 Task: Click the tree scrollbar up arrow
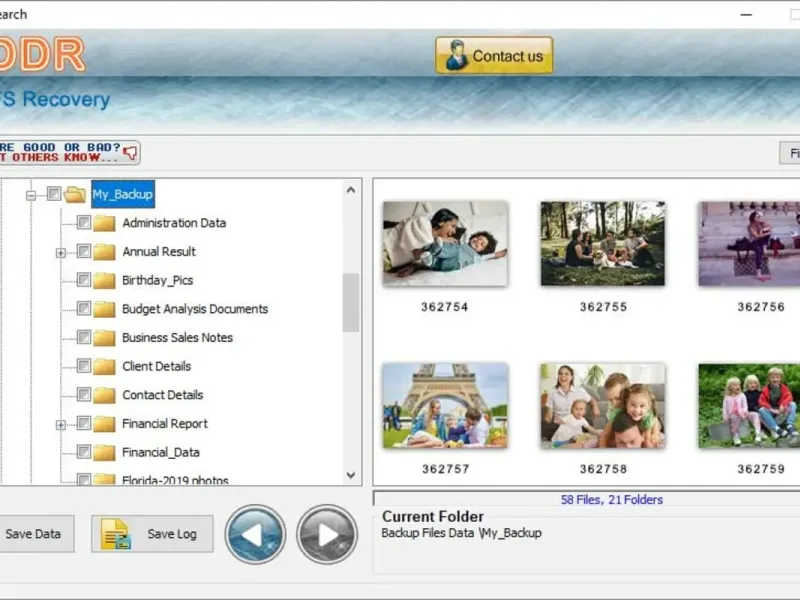(351, 190)
